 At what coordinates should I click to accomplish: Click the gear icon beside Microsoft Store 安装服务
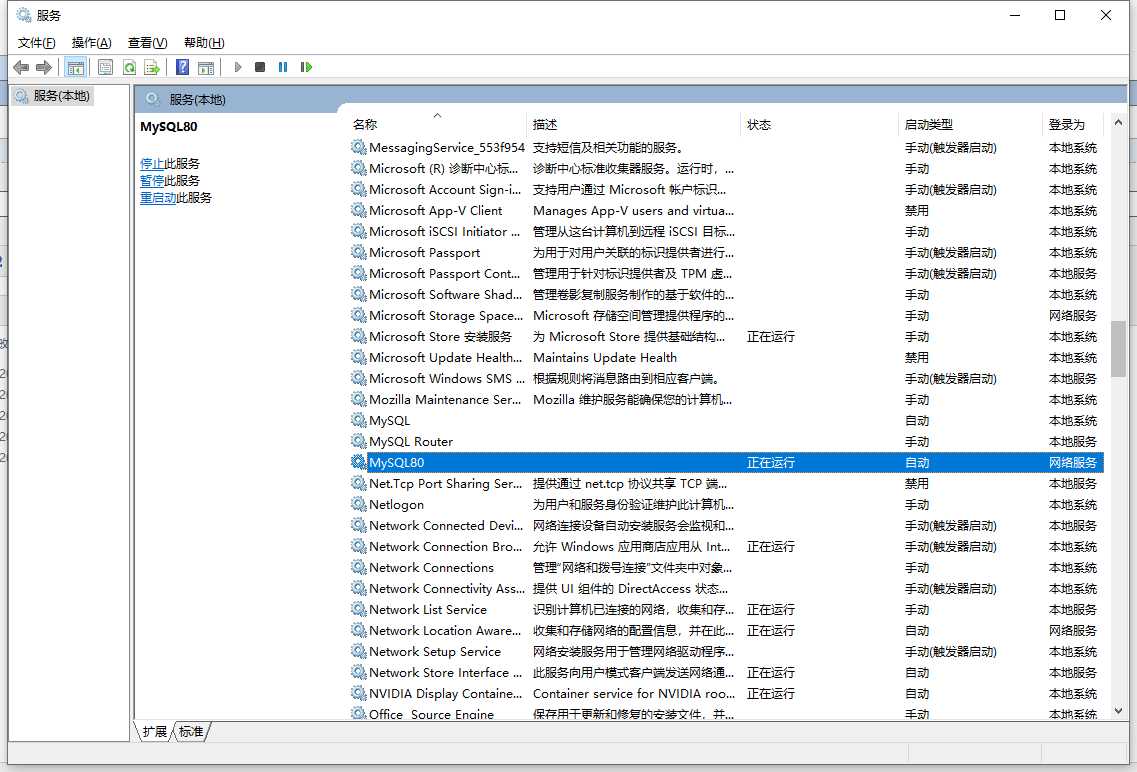[358, 336]
